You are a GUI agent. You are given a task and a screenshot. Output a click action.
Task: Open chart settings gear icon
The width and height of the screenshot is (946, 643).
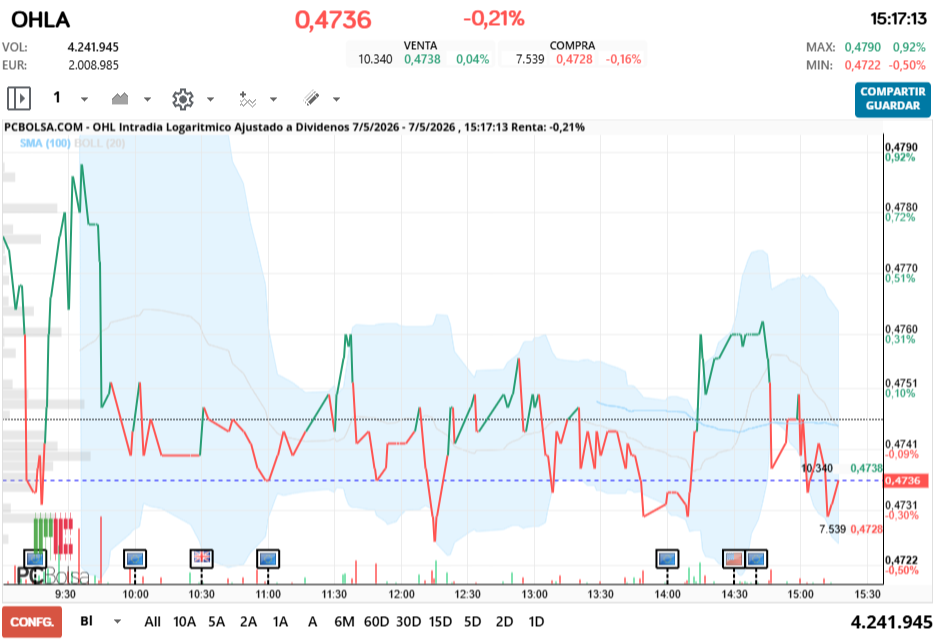183,99
